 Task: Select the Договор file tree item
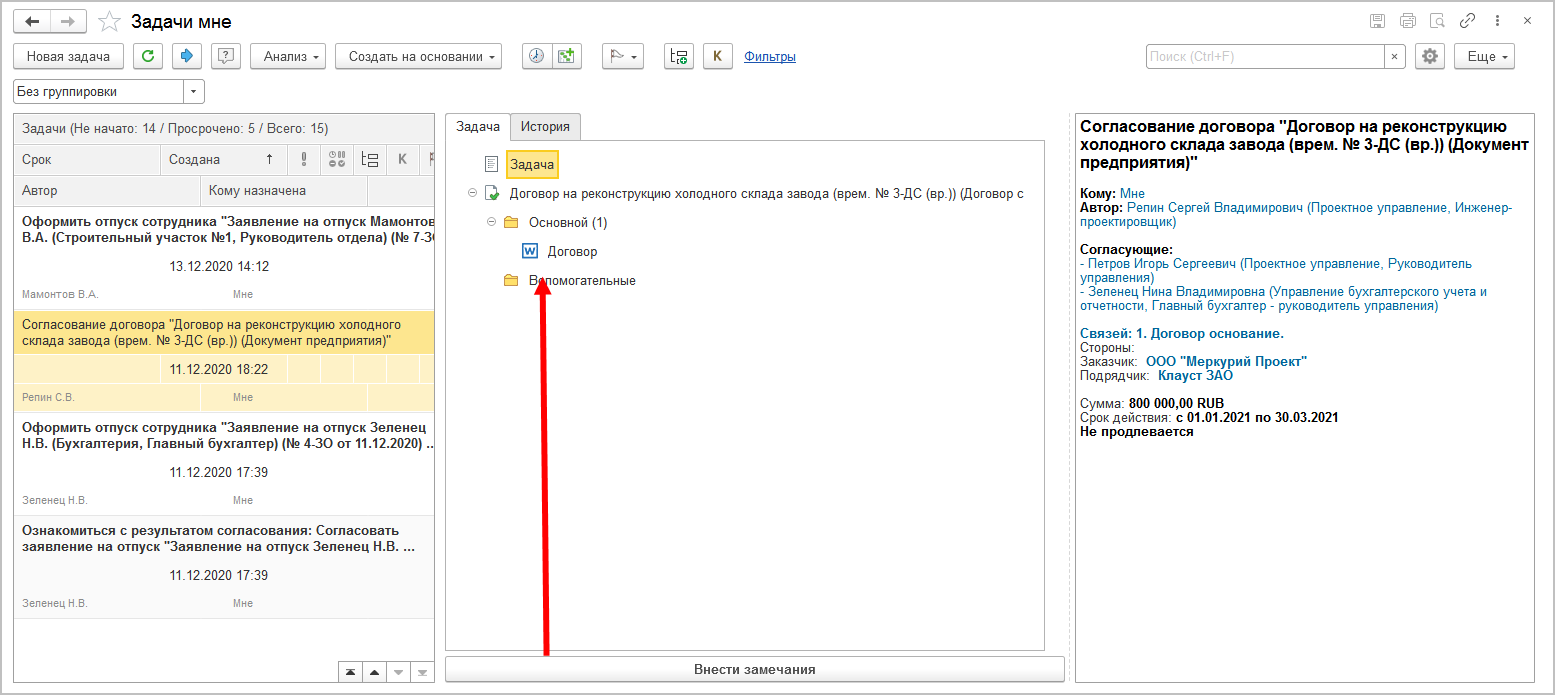click(572, 252)
